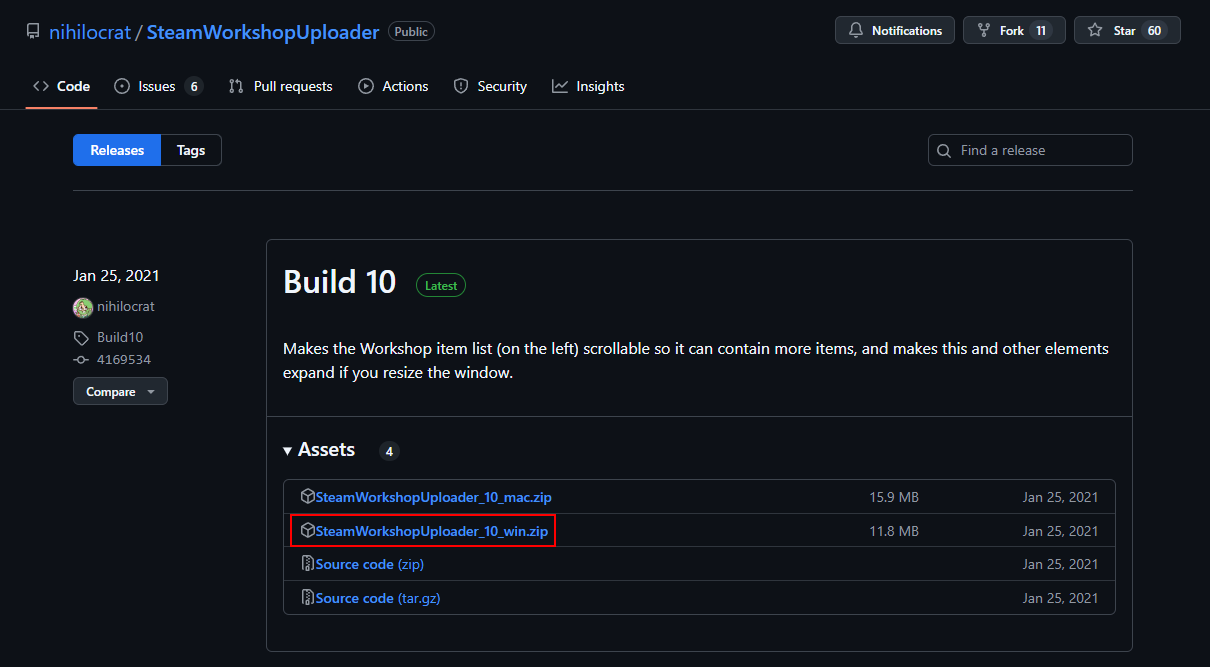Viewport: 1210px width, 667px height.
Task: Click the commit icon next to 4169534
Action: click(81, 359)
